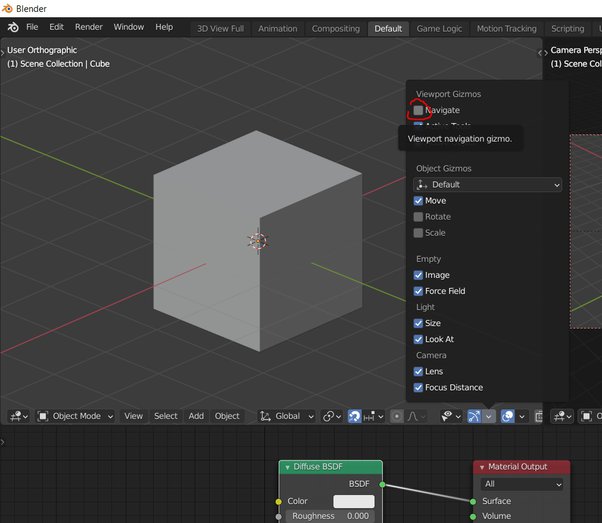Collapse the Diffuse BSDF node
Viewport: 602px width, 523px height.
287,467
